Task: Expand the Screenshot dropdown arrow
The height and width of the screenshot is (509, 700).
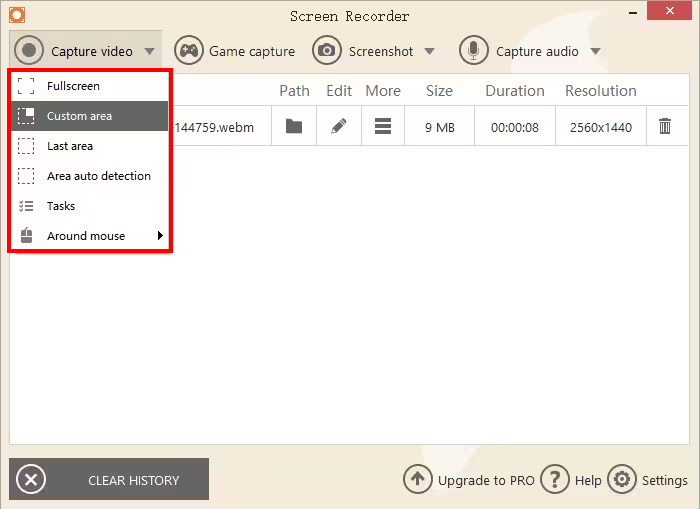Action: (x=429, y=51)
